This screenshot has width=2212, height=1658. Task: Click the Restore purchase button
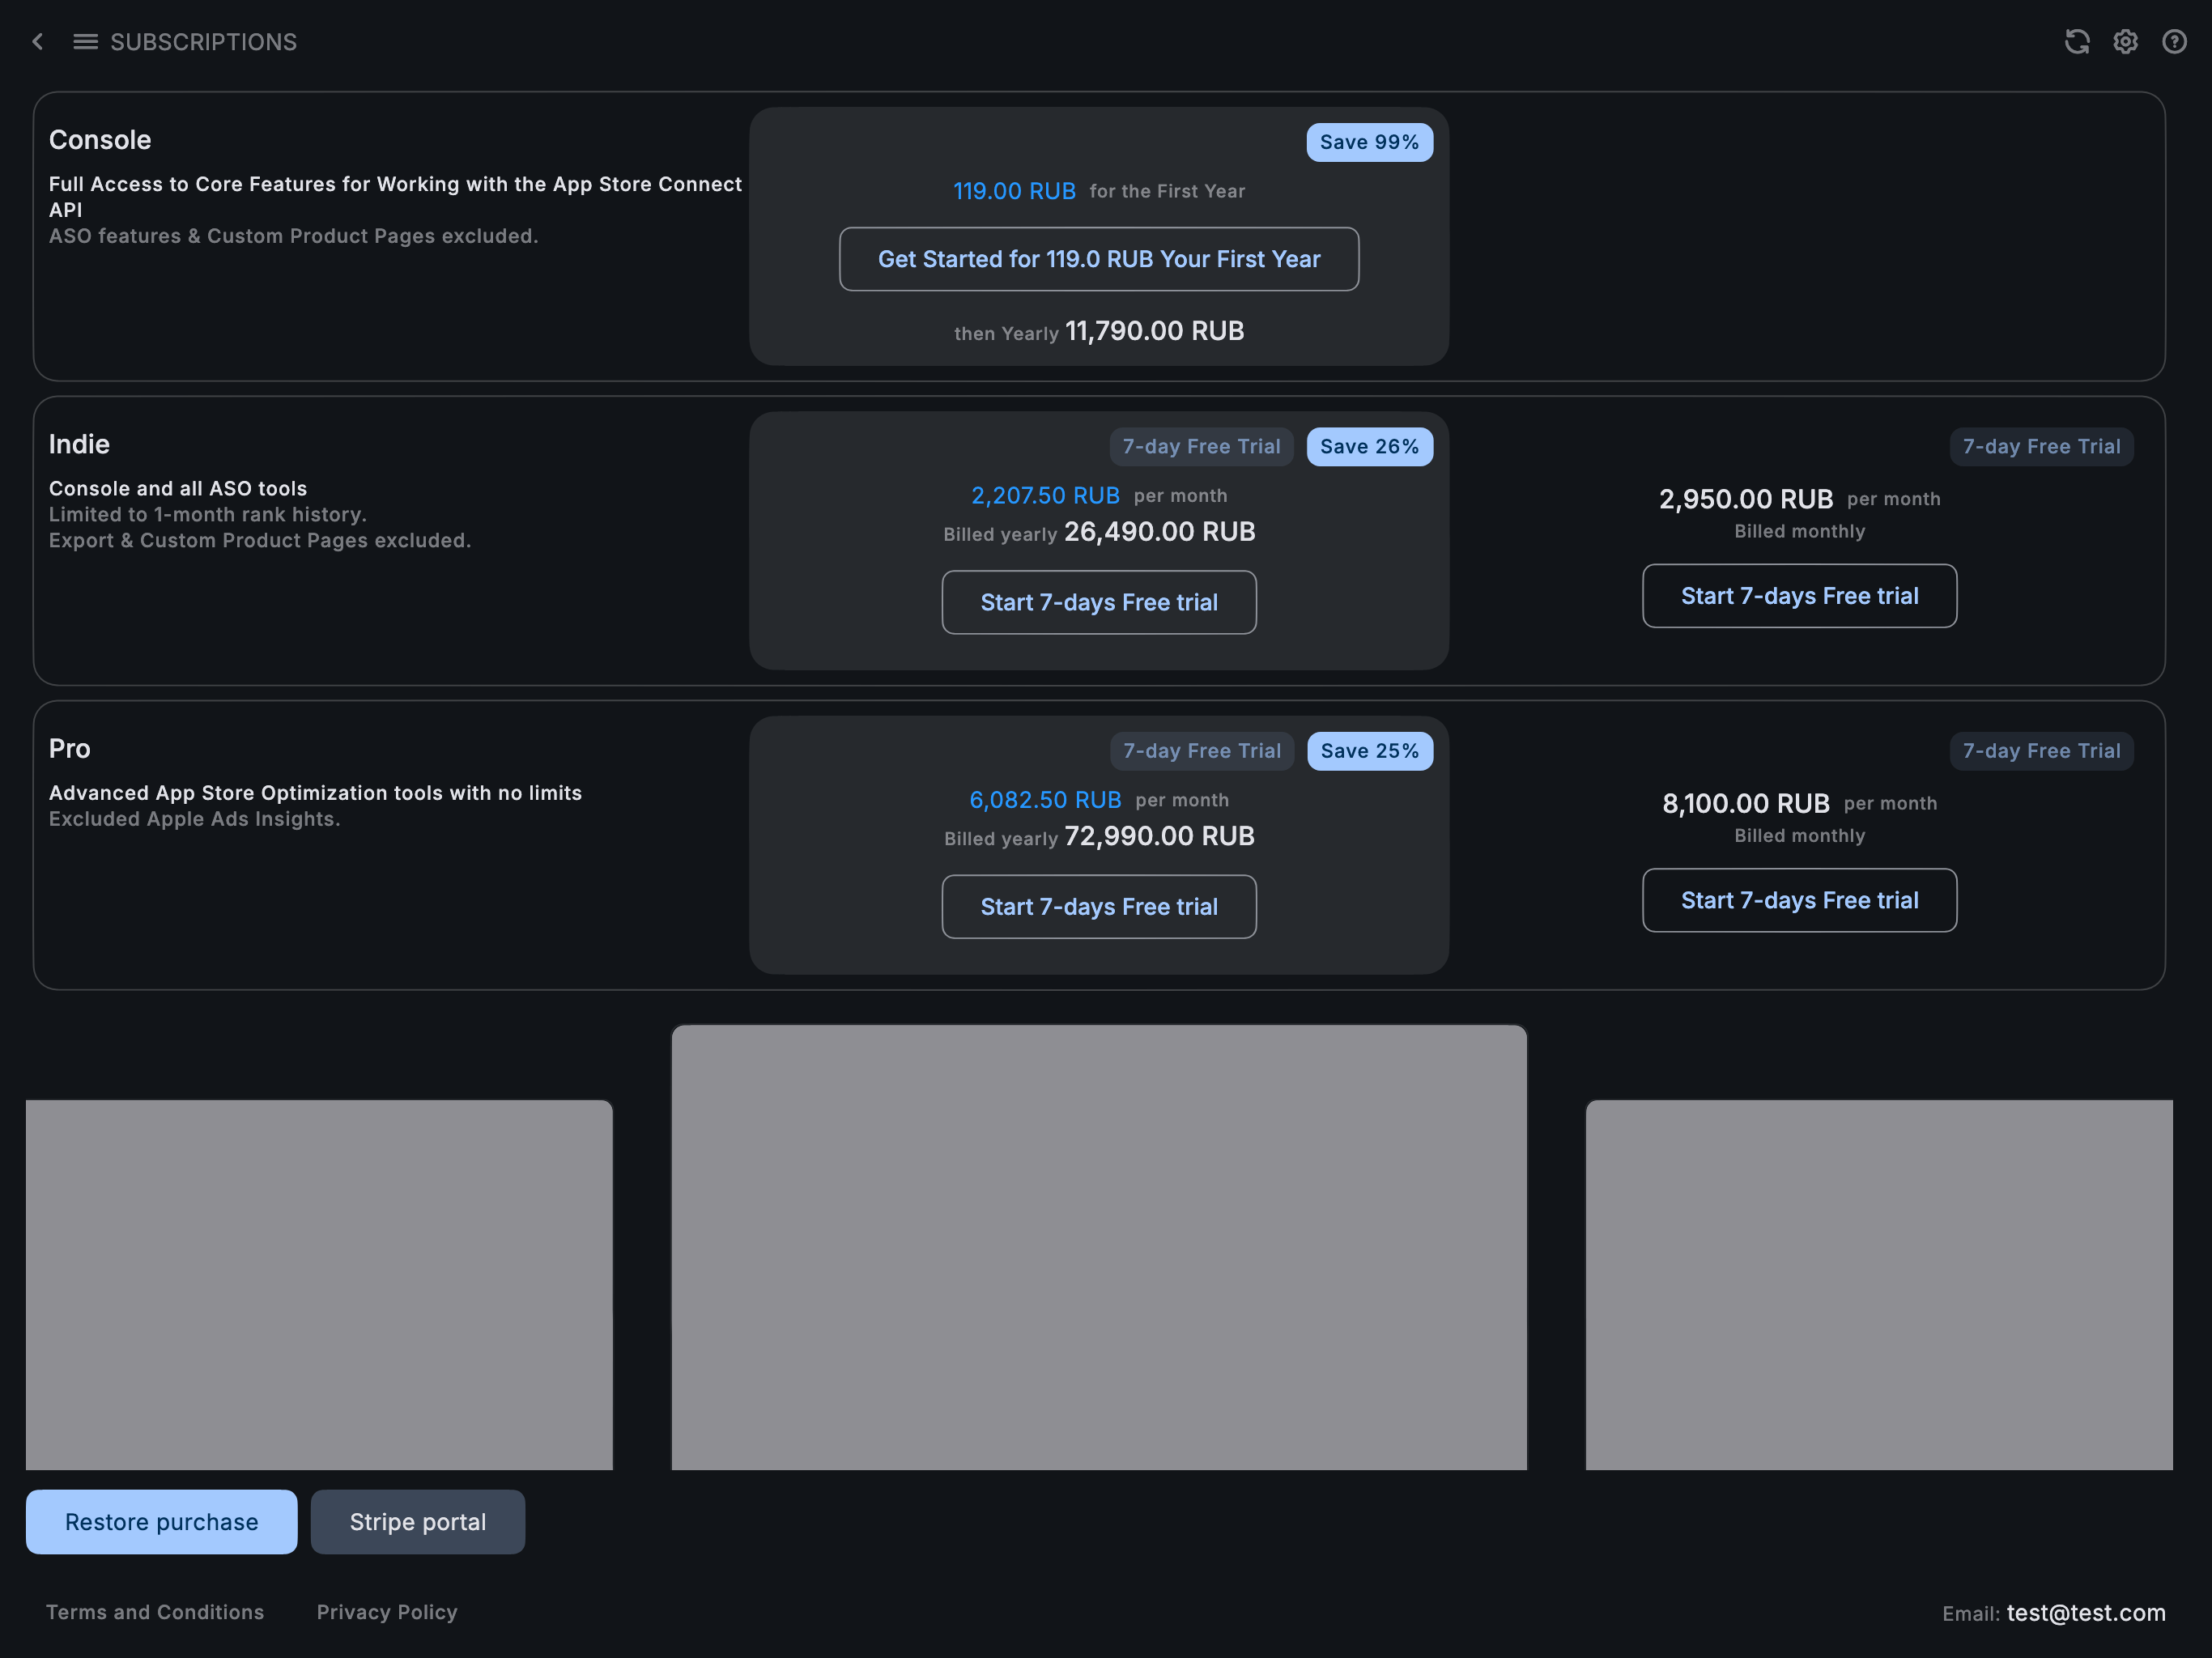click(x=161, y=1522)
